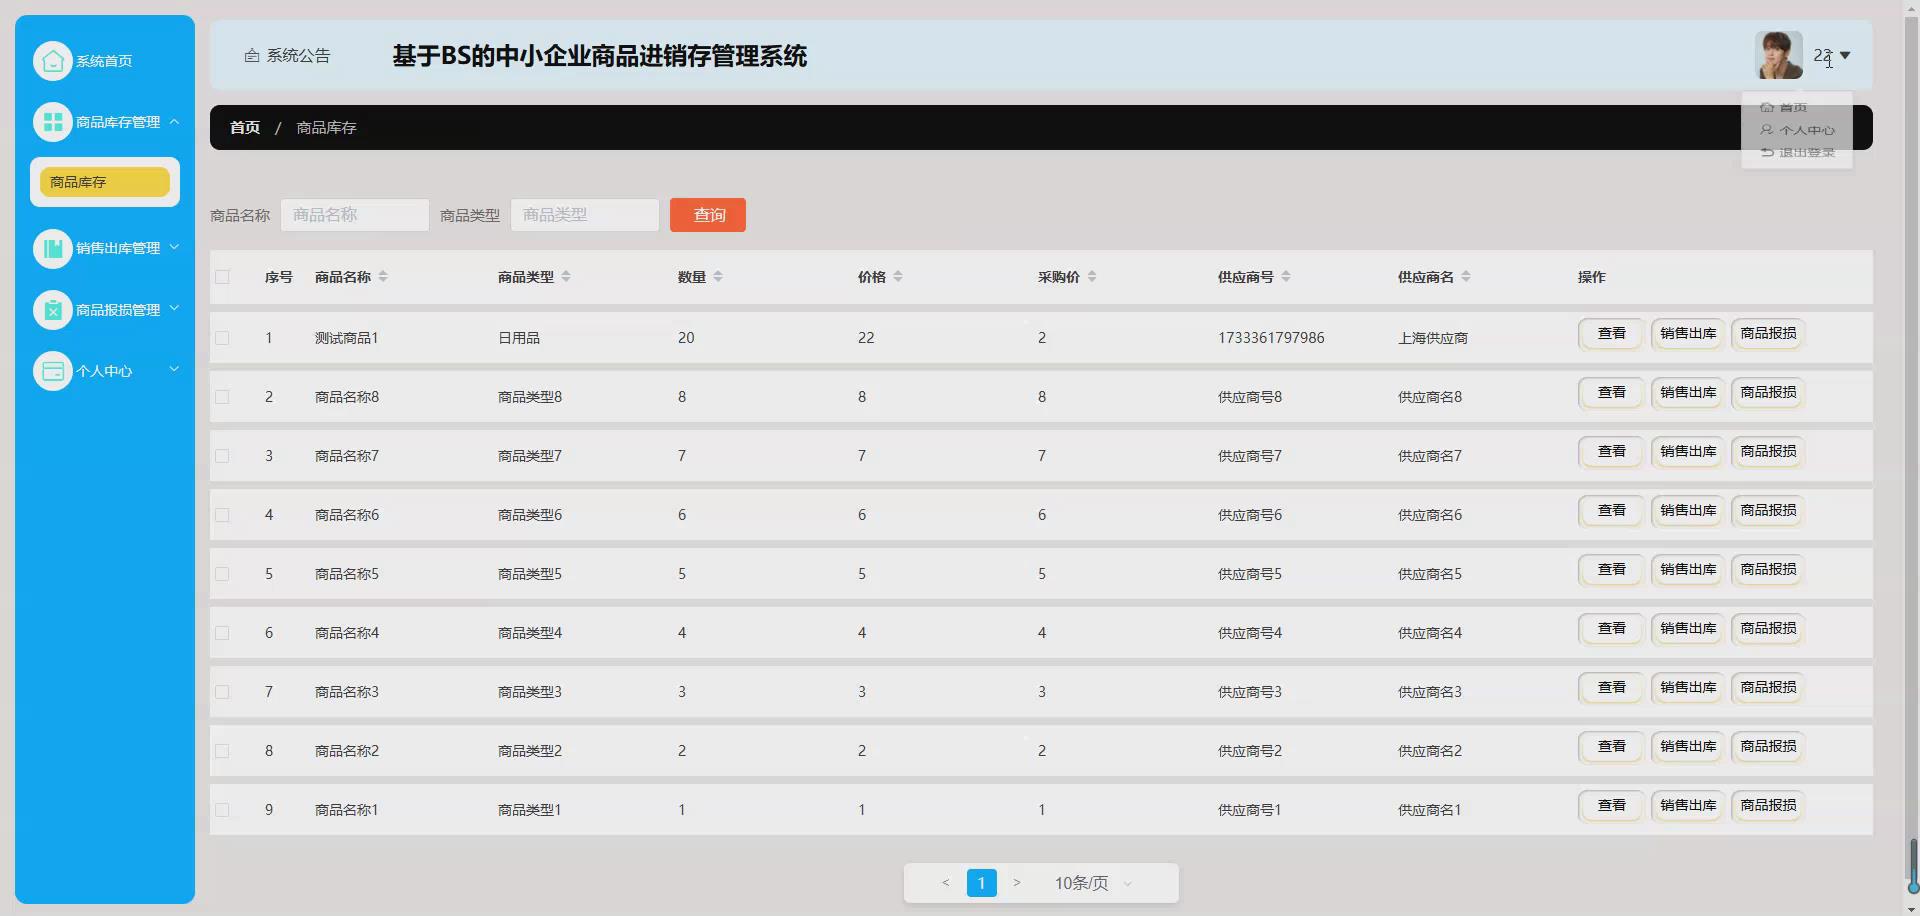The image size is (1920, 916).
Task: Click the 上海供应商 cell
Action: (1433, 338)
